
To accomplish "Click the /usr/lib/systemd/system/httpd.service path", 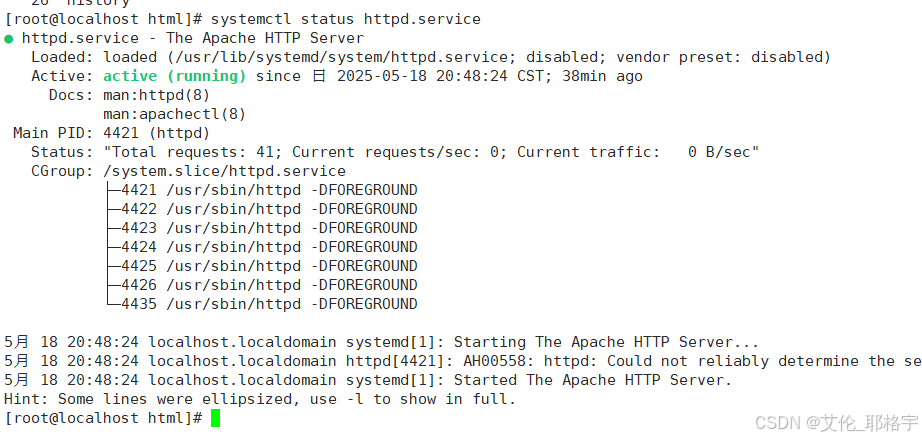I will coord(305,58).
